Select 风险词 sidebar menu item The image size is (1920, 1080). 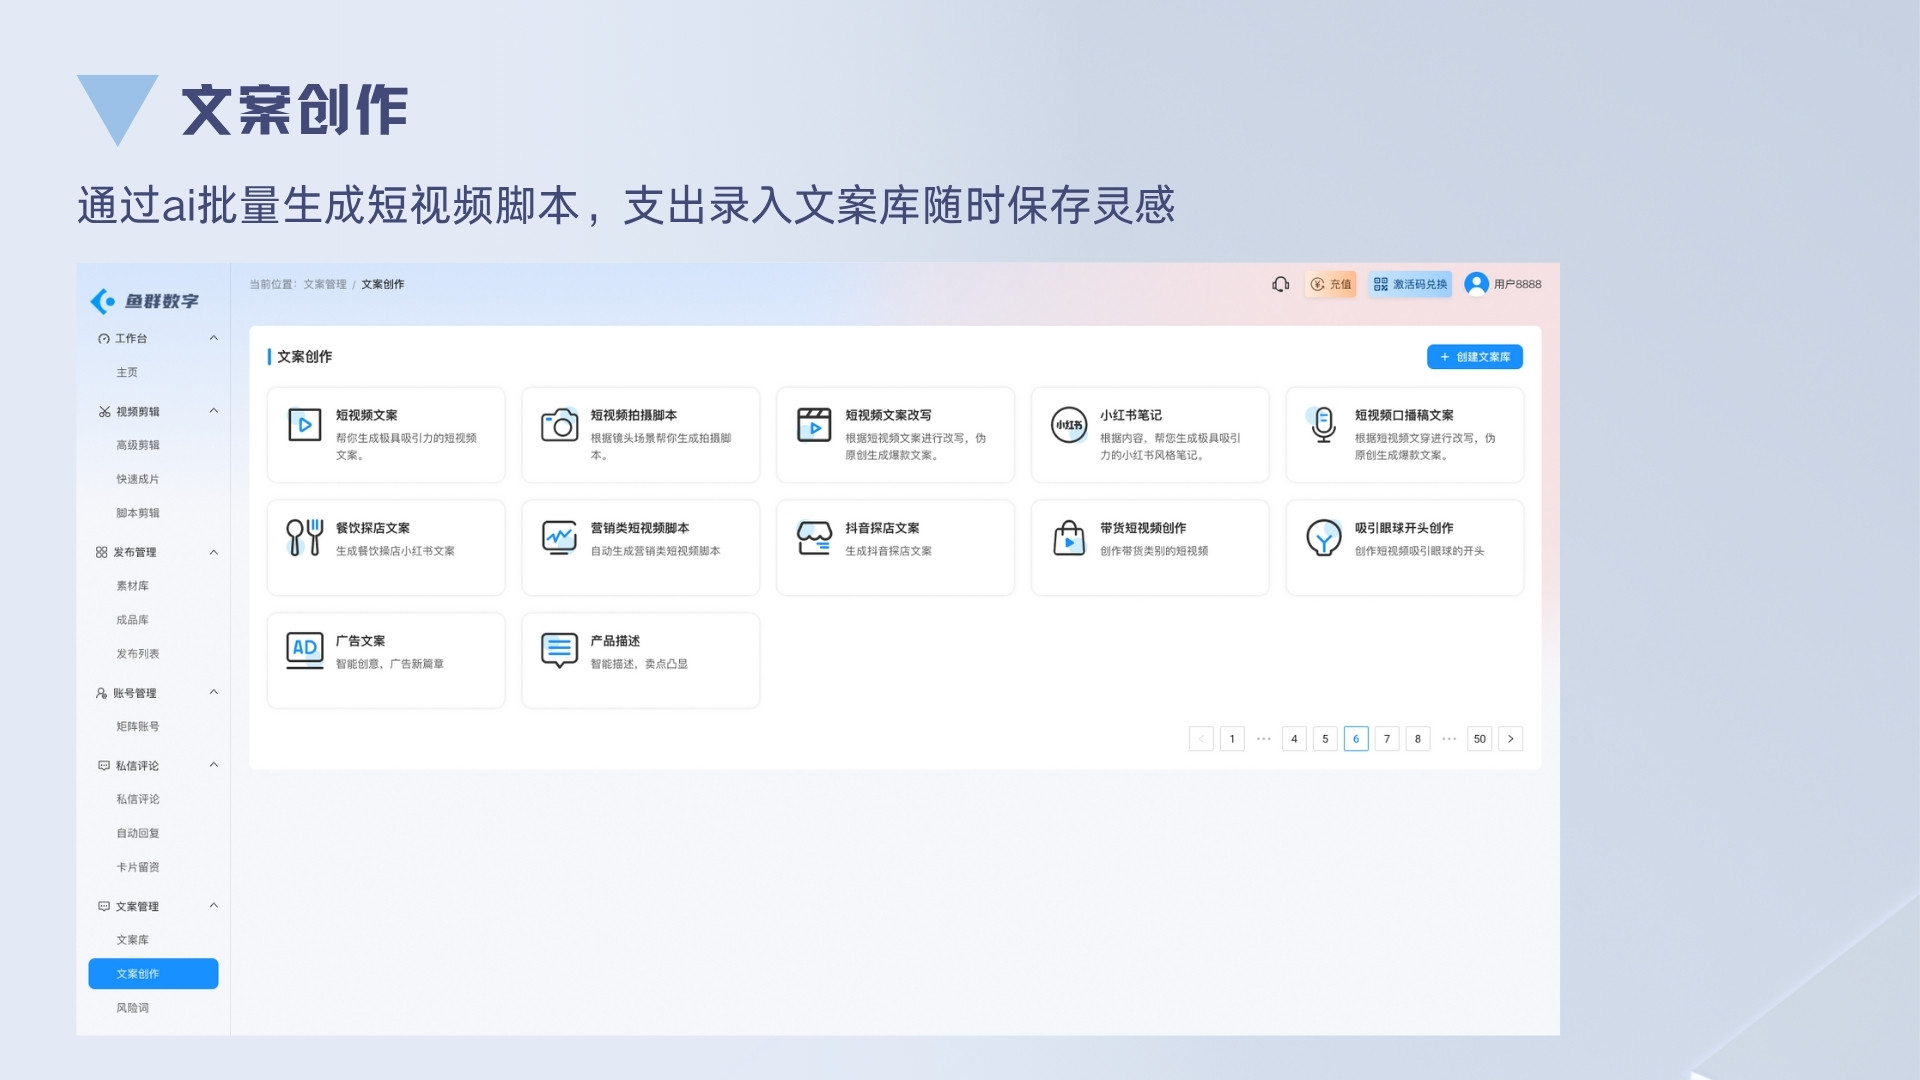(132, 1008)
